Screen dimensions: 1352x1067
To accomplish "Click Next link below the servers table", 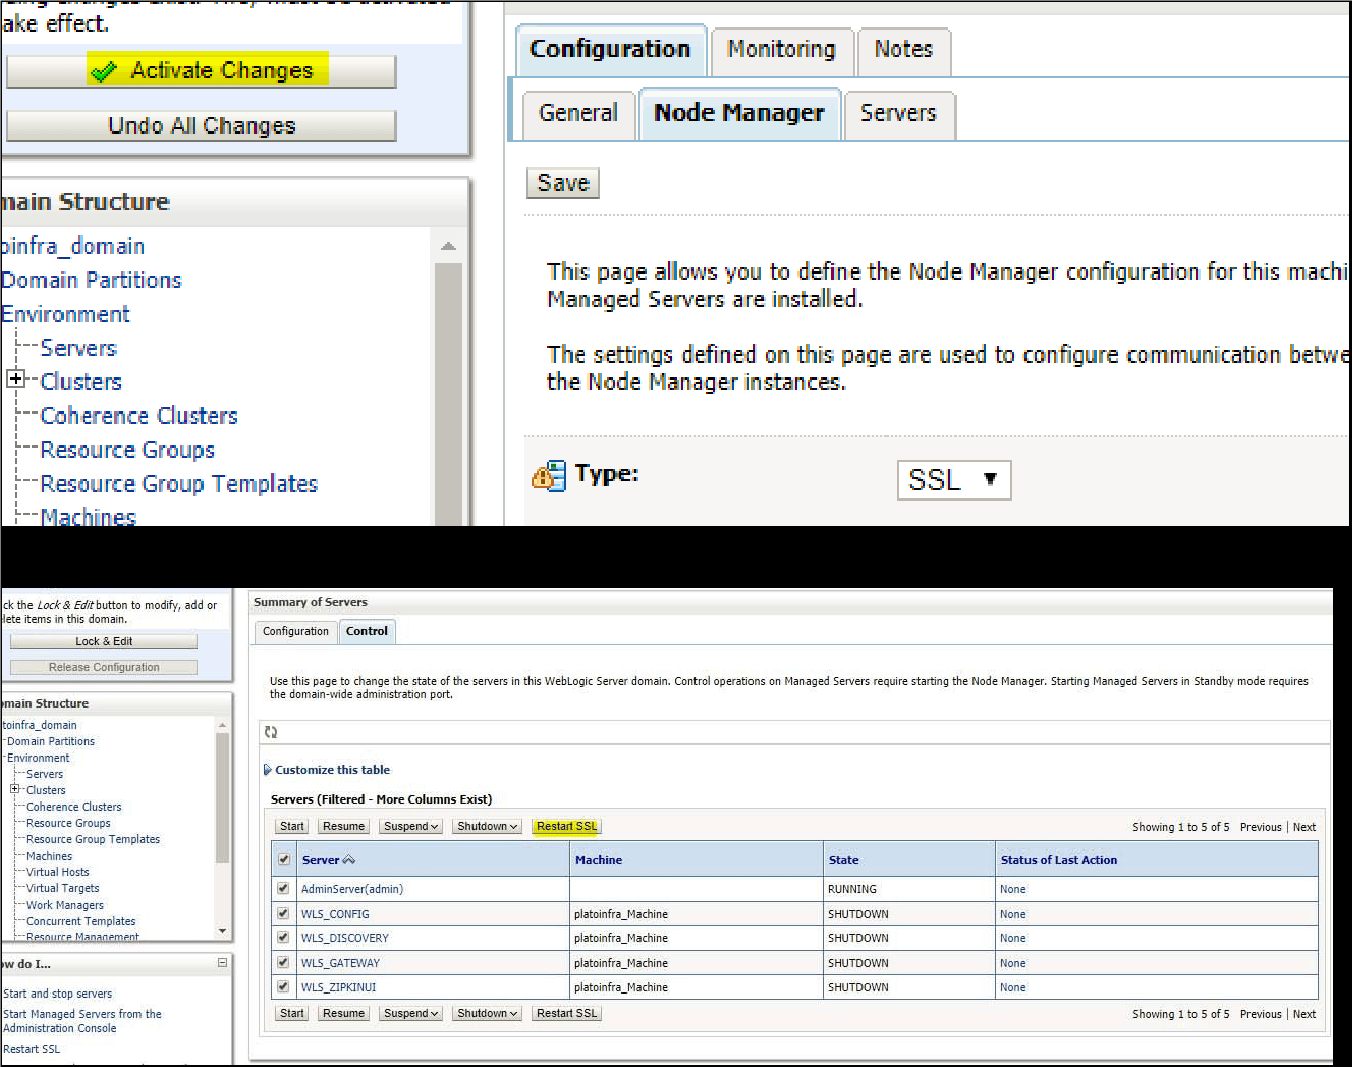I will click(1304, 1014).
